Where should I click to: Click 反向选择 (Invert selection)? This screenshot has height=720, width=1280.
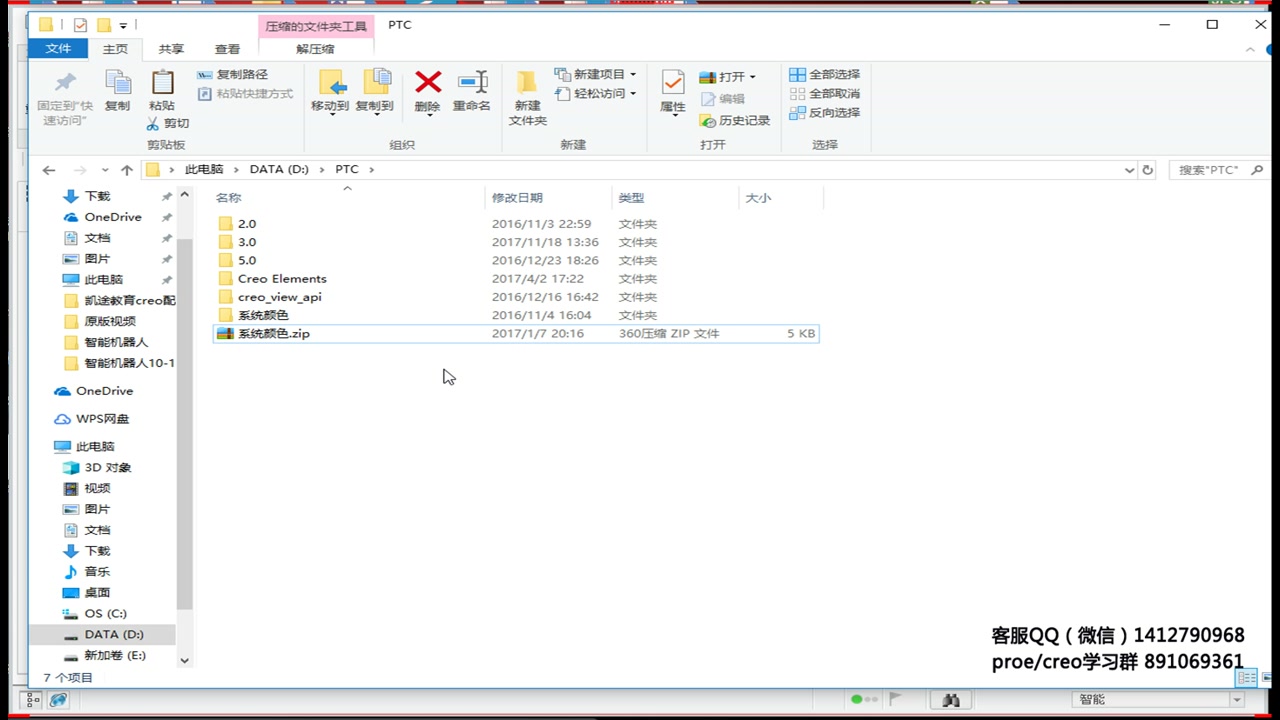pyautogui.click(x=825, y=112)
